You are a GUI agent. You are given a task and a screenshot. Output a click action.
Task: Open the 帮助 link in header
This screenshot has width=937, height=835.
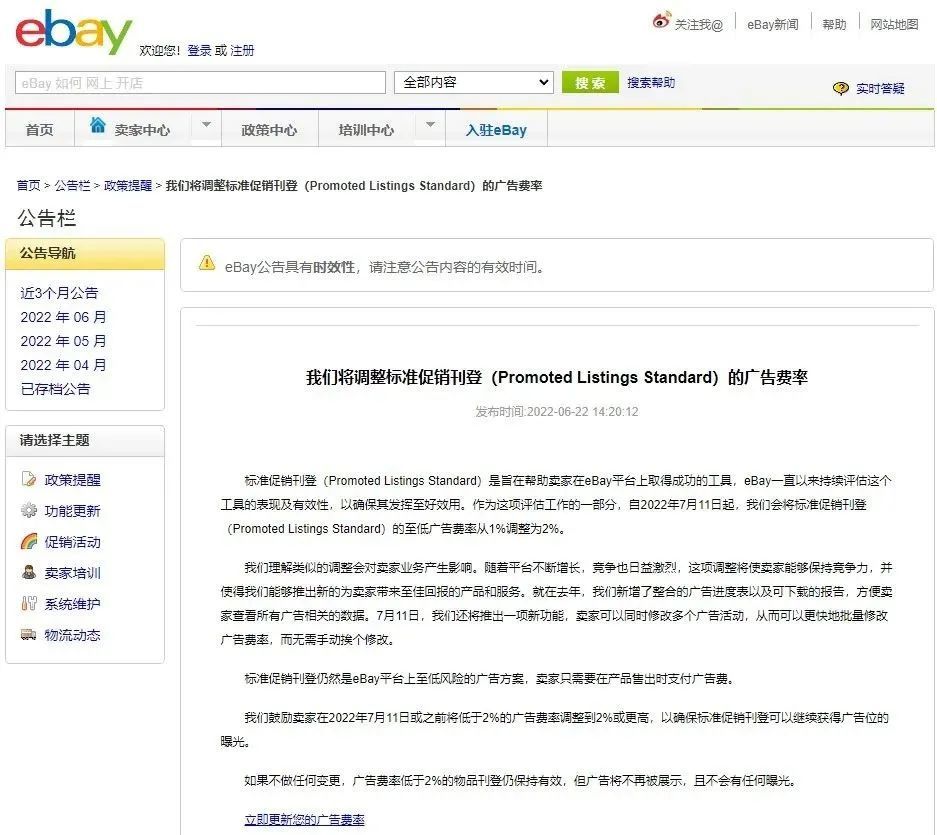coord(834,25)
